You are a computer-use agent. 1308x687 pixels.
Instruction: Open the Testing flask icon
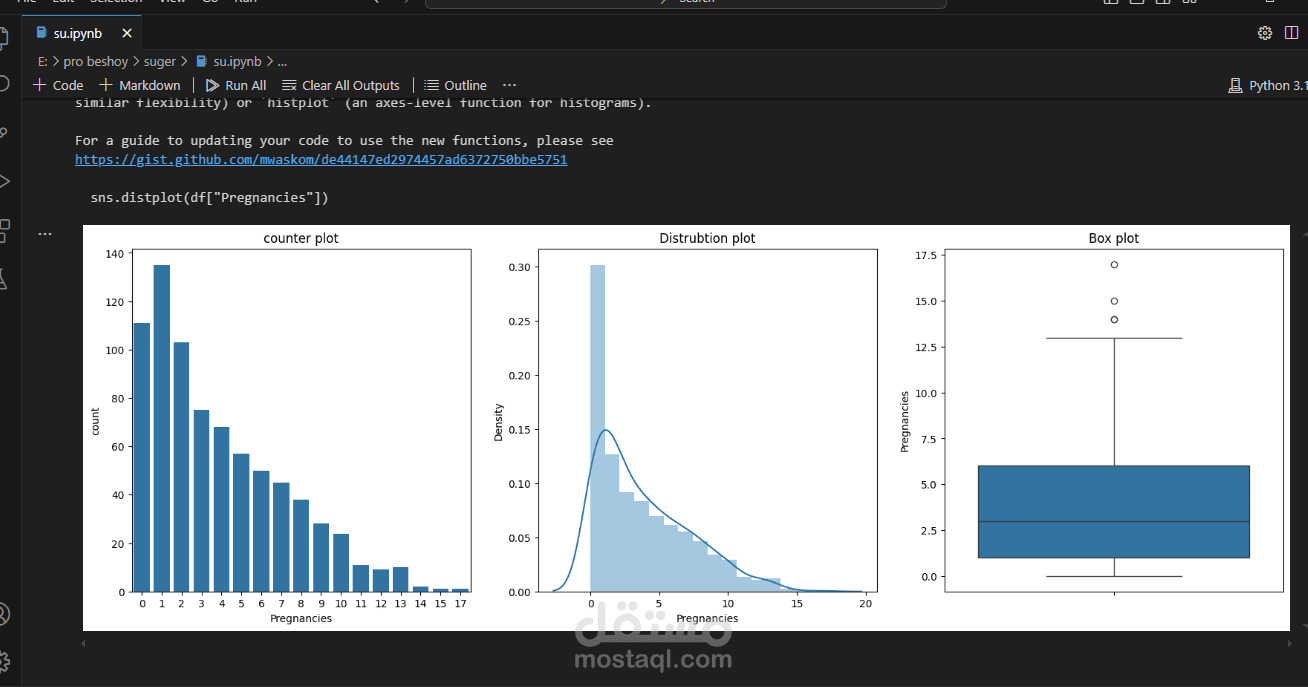(3, 280)
